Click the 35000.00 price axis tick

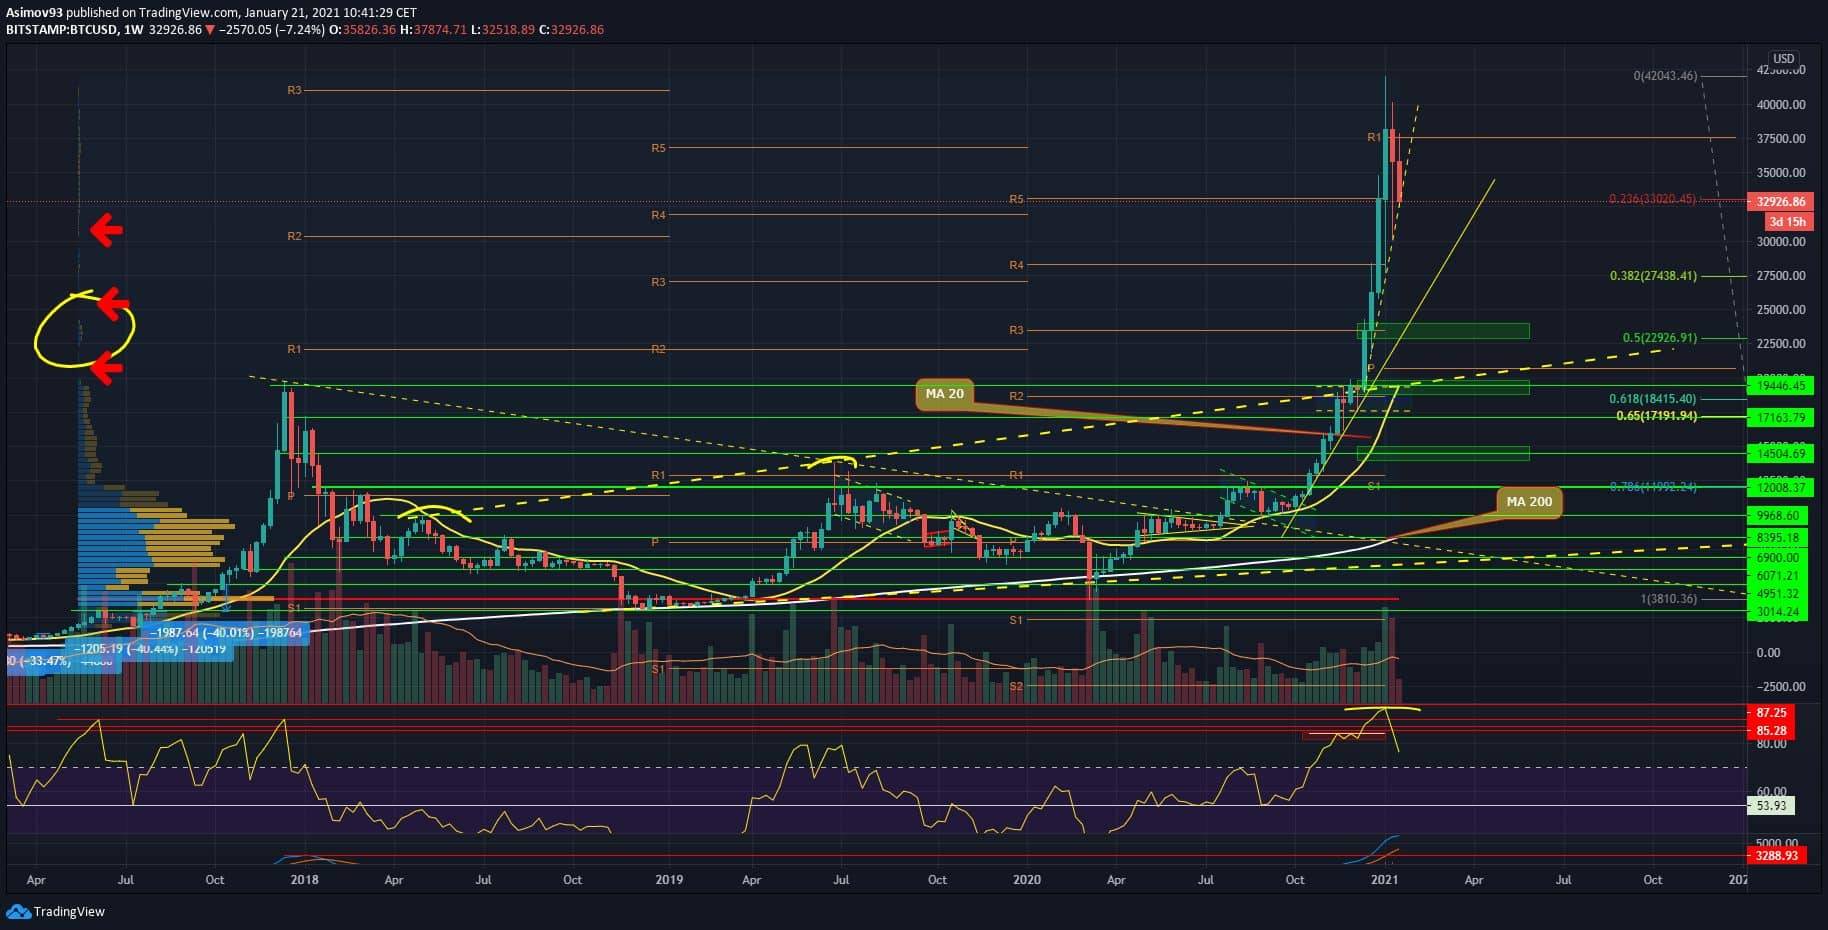point(1781,173)
